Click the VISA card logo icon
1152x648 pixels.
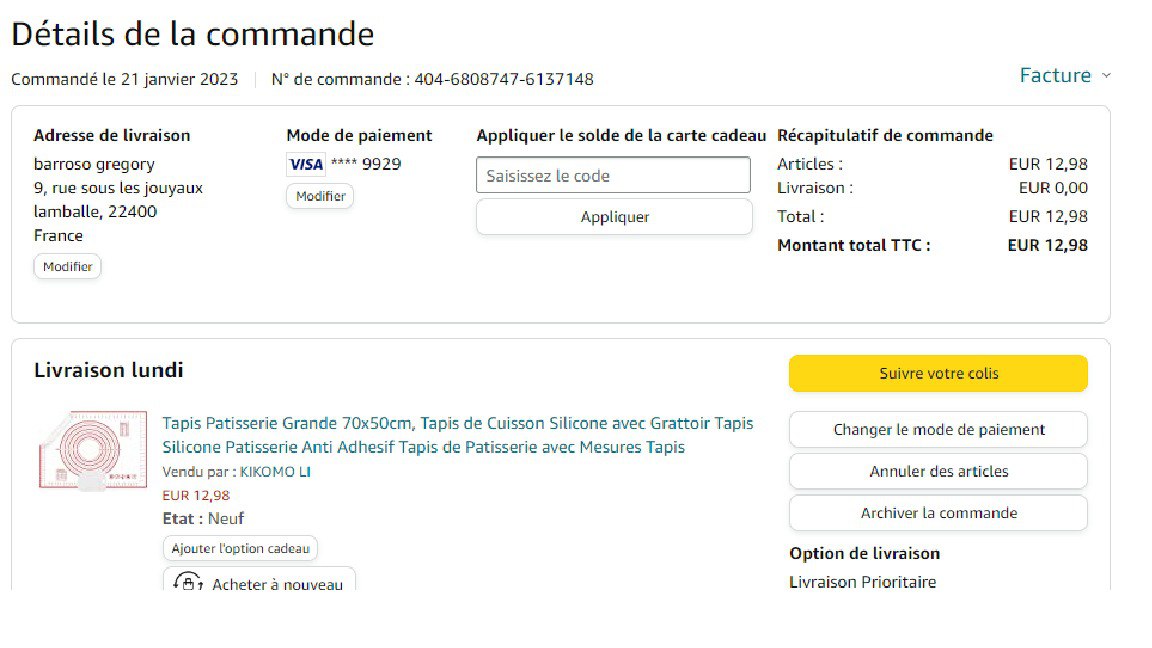pyautogui.click(x=305, y=165)
